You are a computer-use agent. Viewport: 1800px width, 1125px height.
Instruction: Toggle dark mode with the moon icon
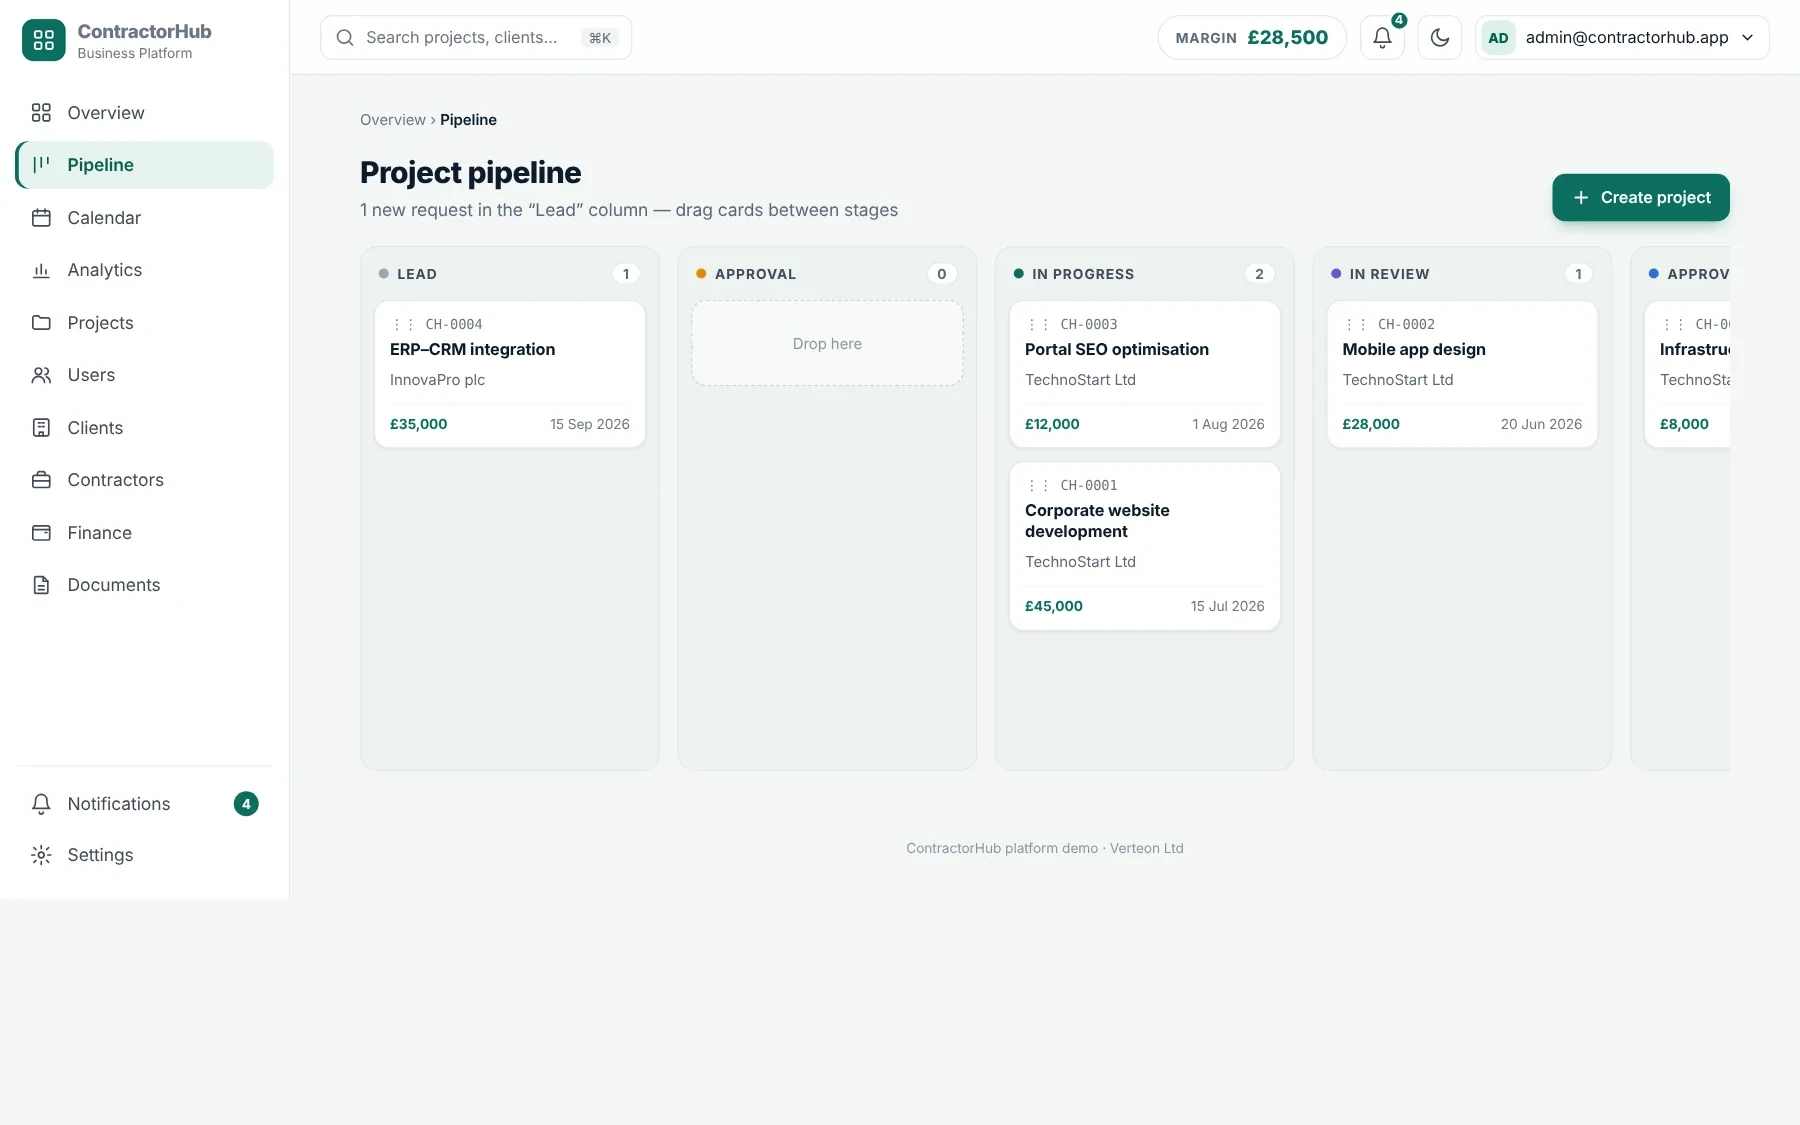pyautogui.click(x=1440, y=38)
